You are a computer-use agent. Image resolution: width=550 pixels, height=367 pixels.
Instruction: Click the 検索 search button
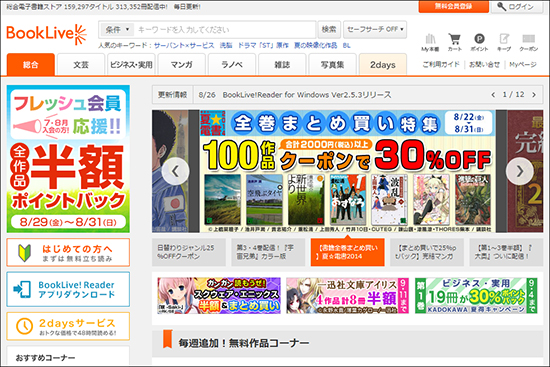click(x=329, y=29)
